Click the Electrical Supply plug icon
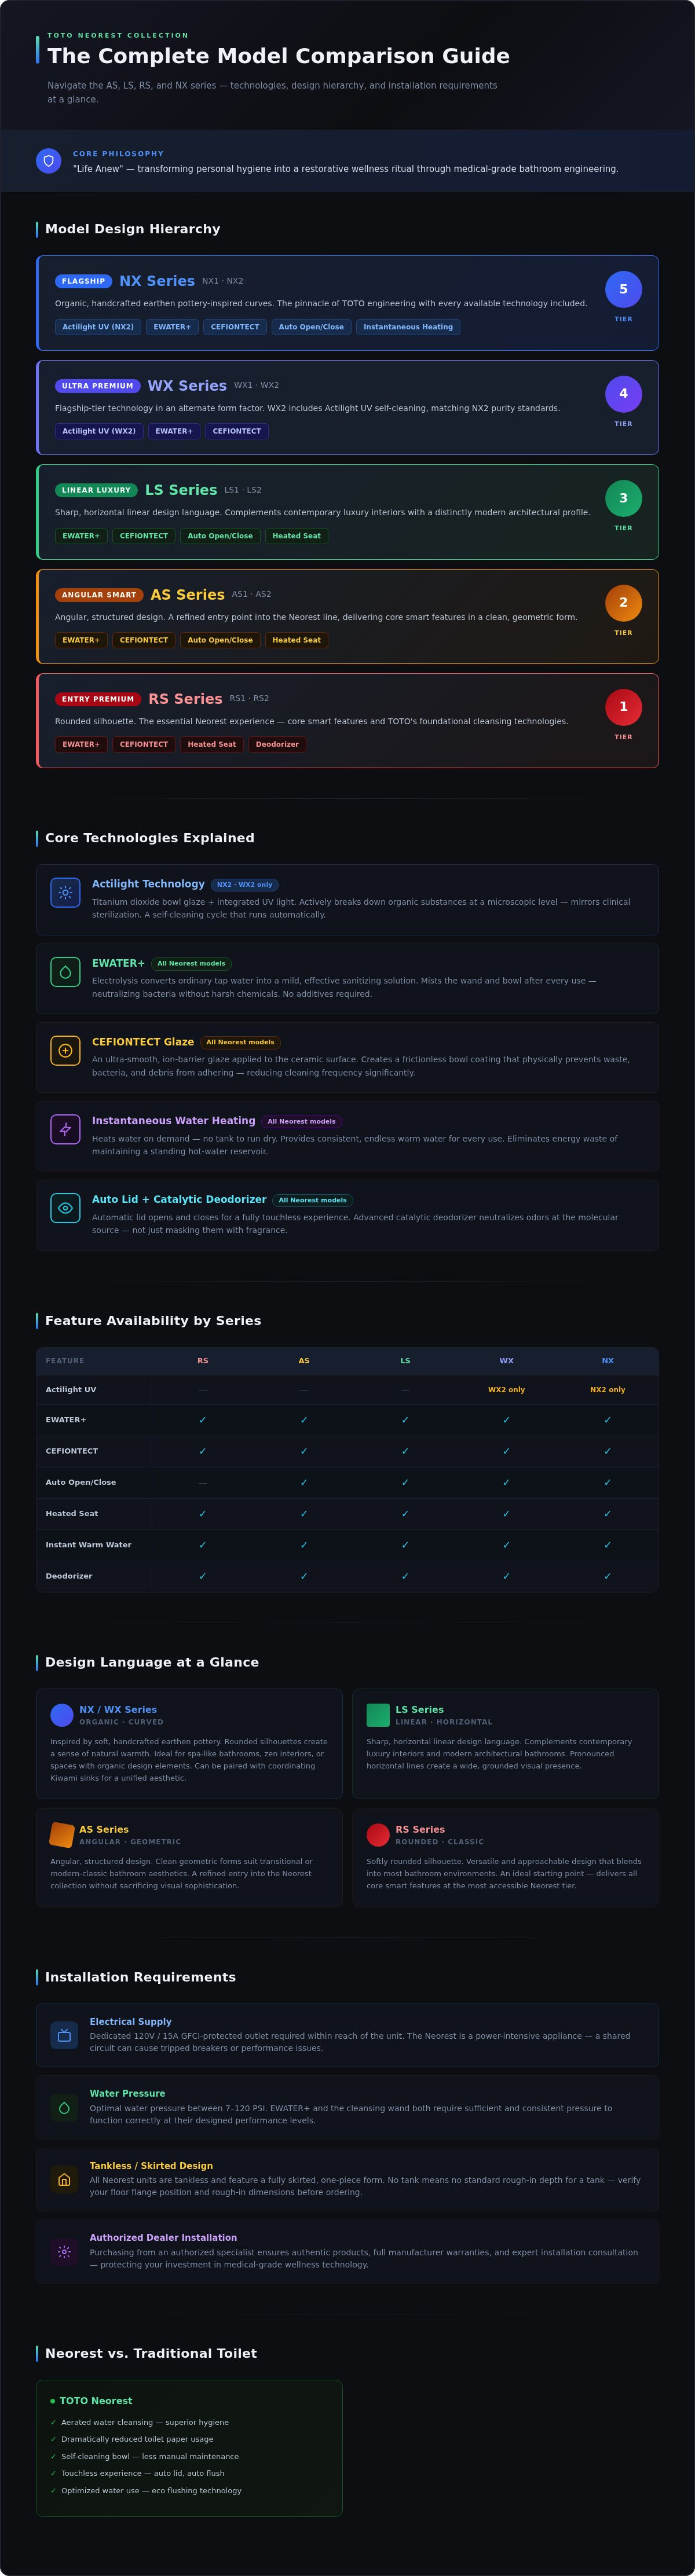695x2576 pixels. pyautogui.click(x=64, y=2035)
